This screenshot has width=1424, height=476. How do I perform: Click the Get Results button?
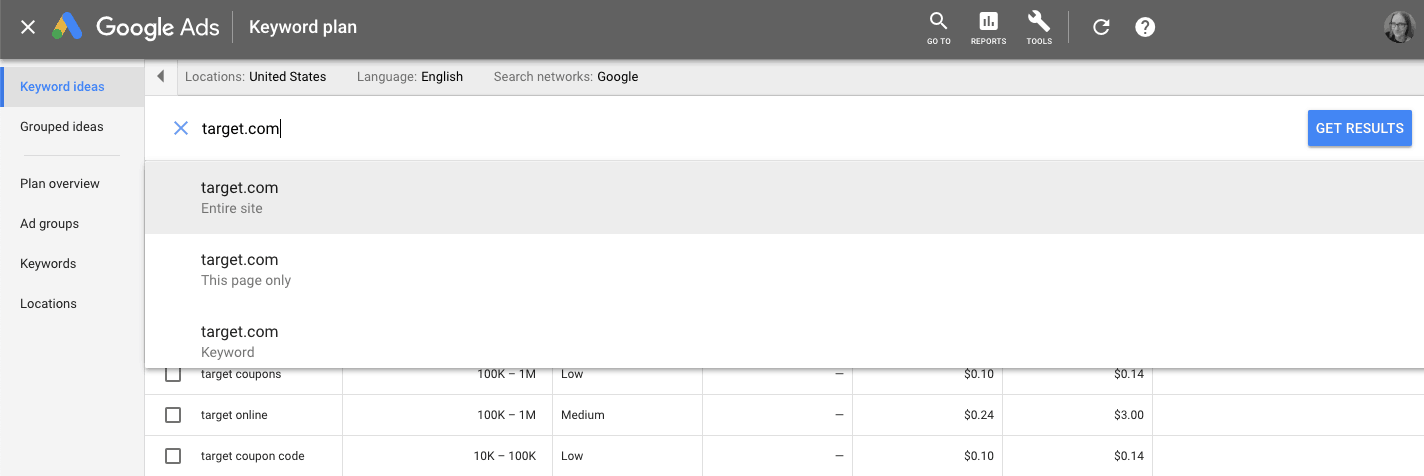pyautogui.click(x=1359, y=128)
